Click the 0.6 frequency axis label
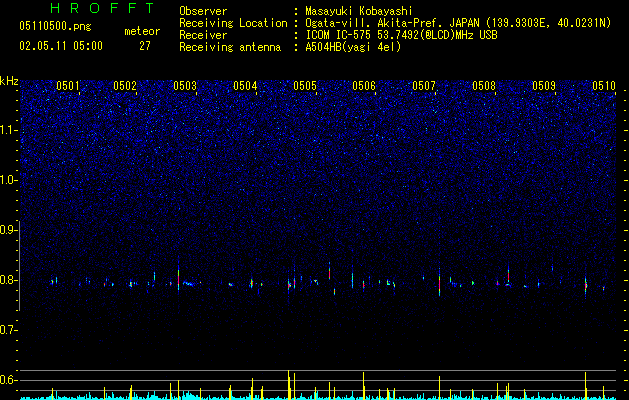 [x=8, y=380]
